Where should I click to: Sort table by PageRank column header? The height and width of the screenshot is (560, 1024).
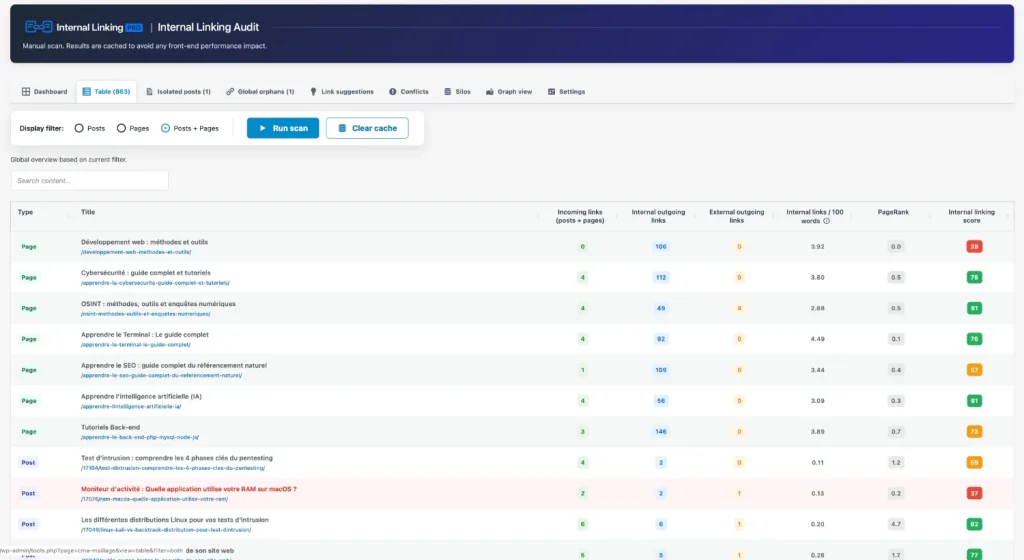coord(893,212)
